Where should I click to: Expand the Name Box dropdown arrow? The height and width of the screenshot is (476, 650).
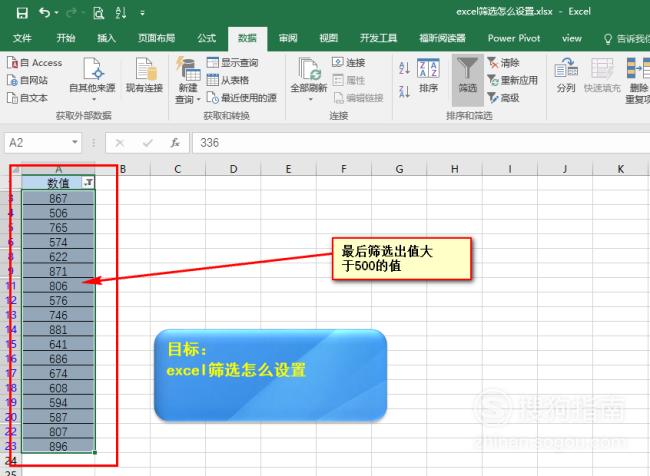click(x=75, y=142)
